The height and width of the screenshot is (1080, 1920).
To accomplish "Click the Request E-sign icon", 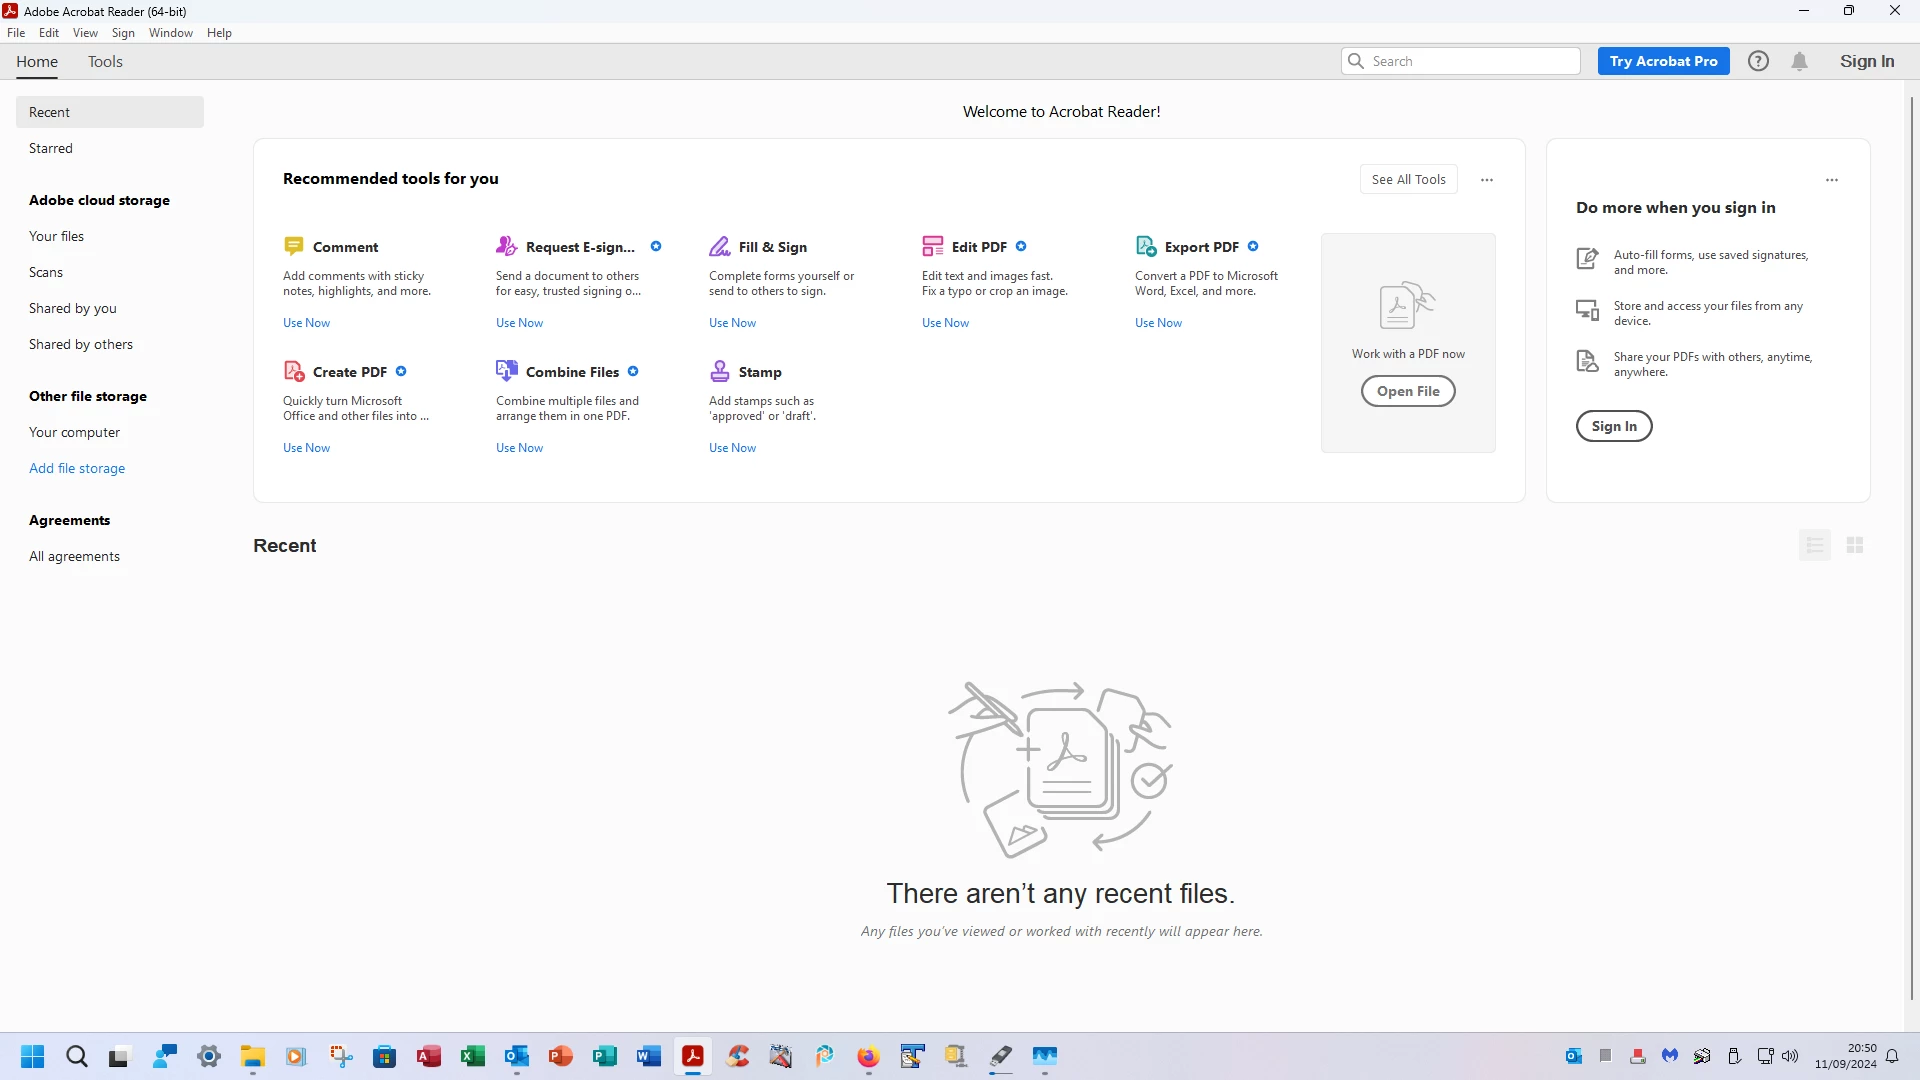I will 507,246.
